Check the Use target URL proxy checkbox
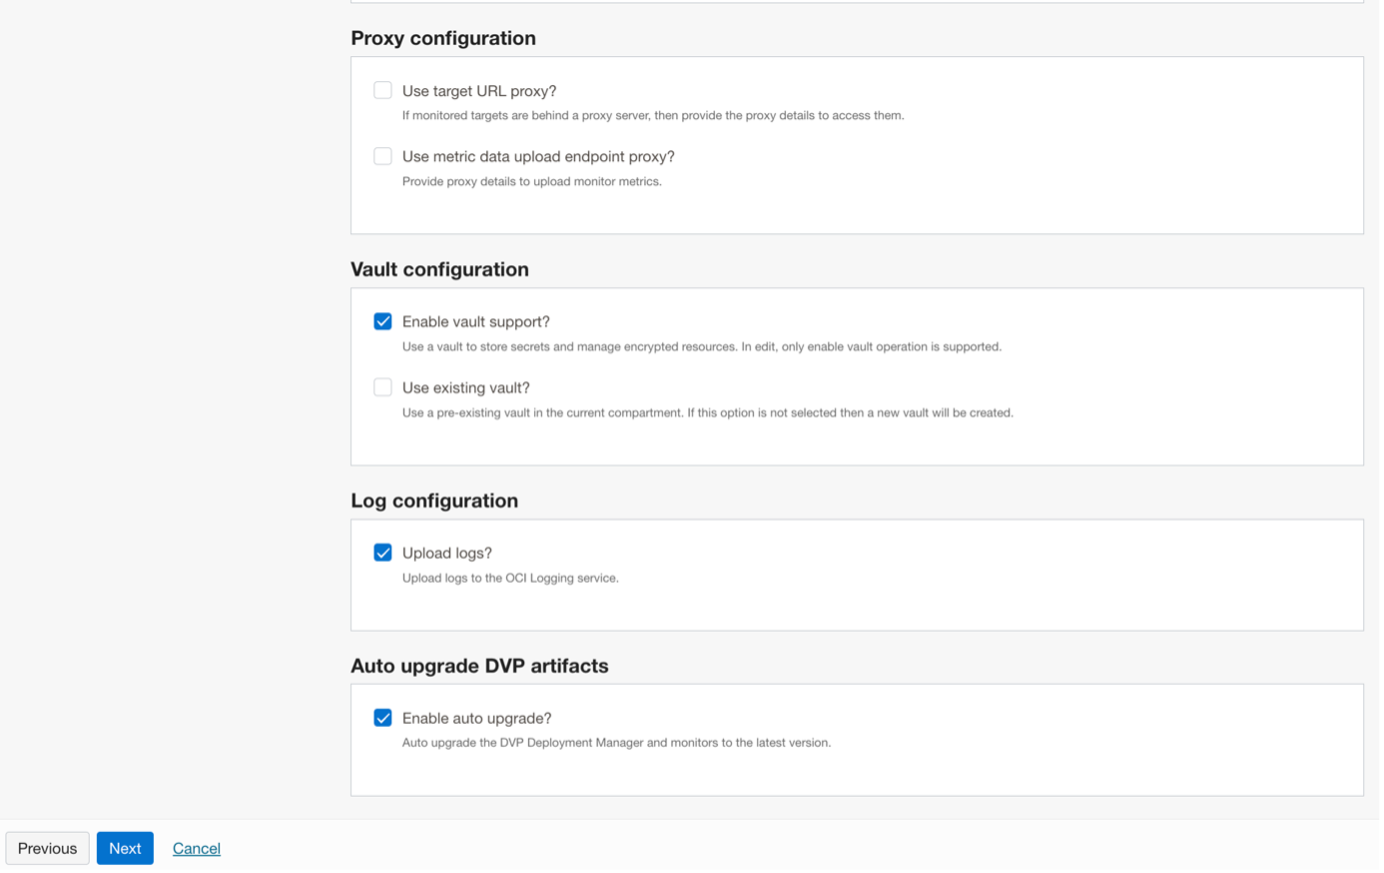Screen dimensions: 1384x873 pos(383,90)
